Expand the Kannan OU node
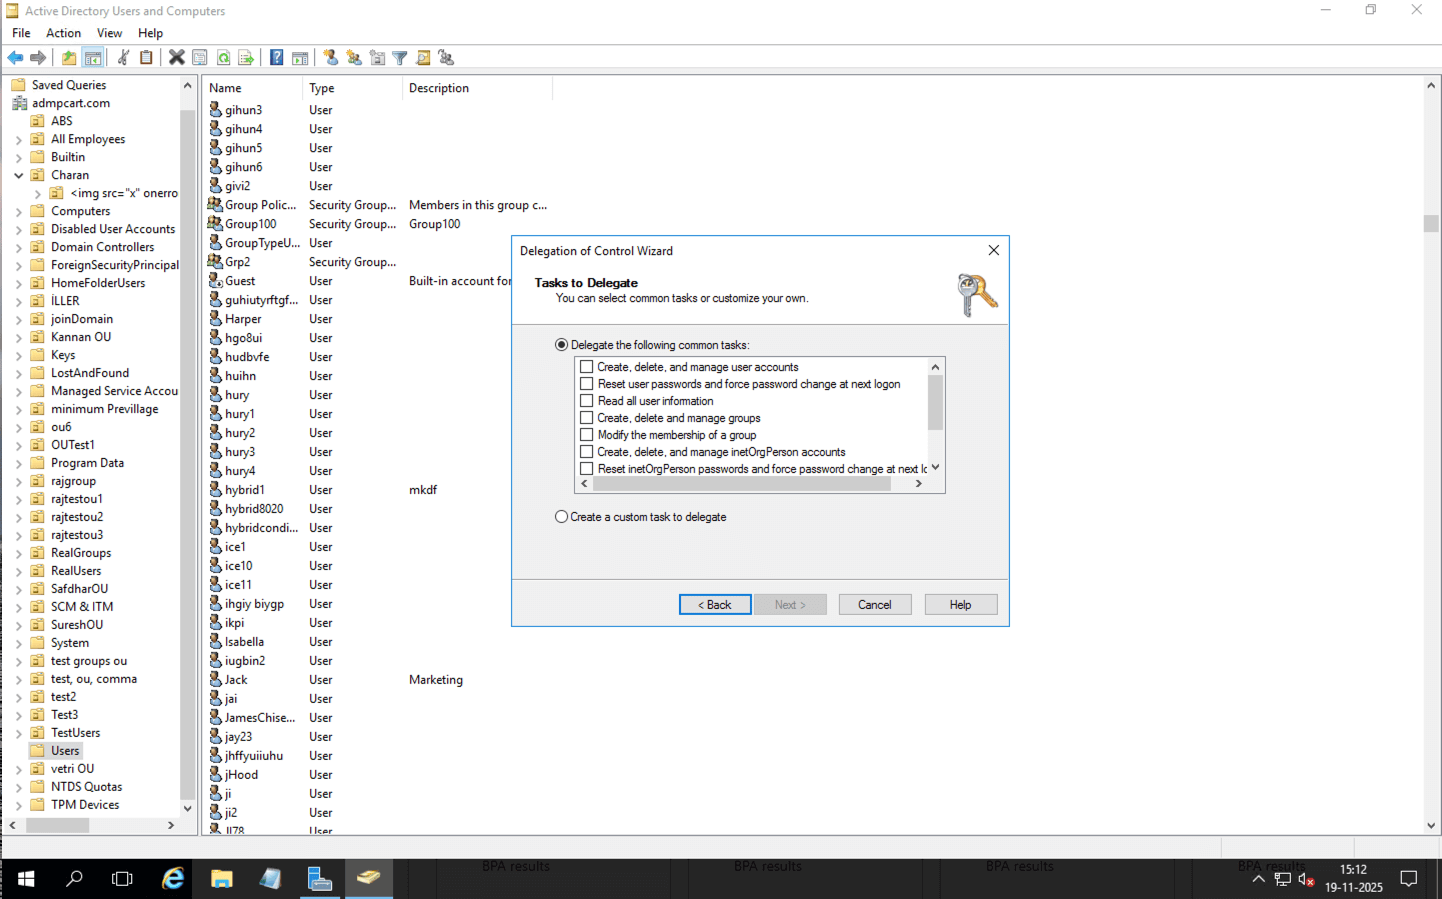The width and height of the screenshot is (1442, 899). (19, 338)
